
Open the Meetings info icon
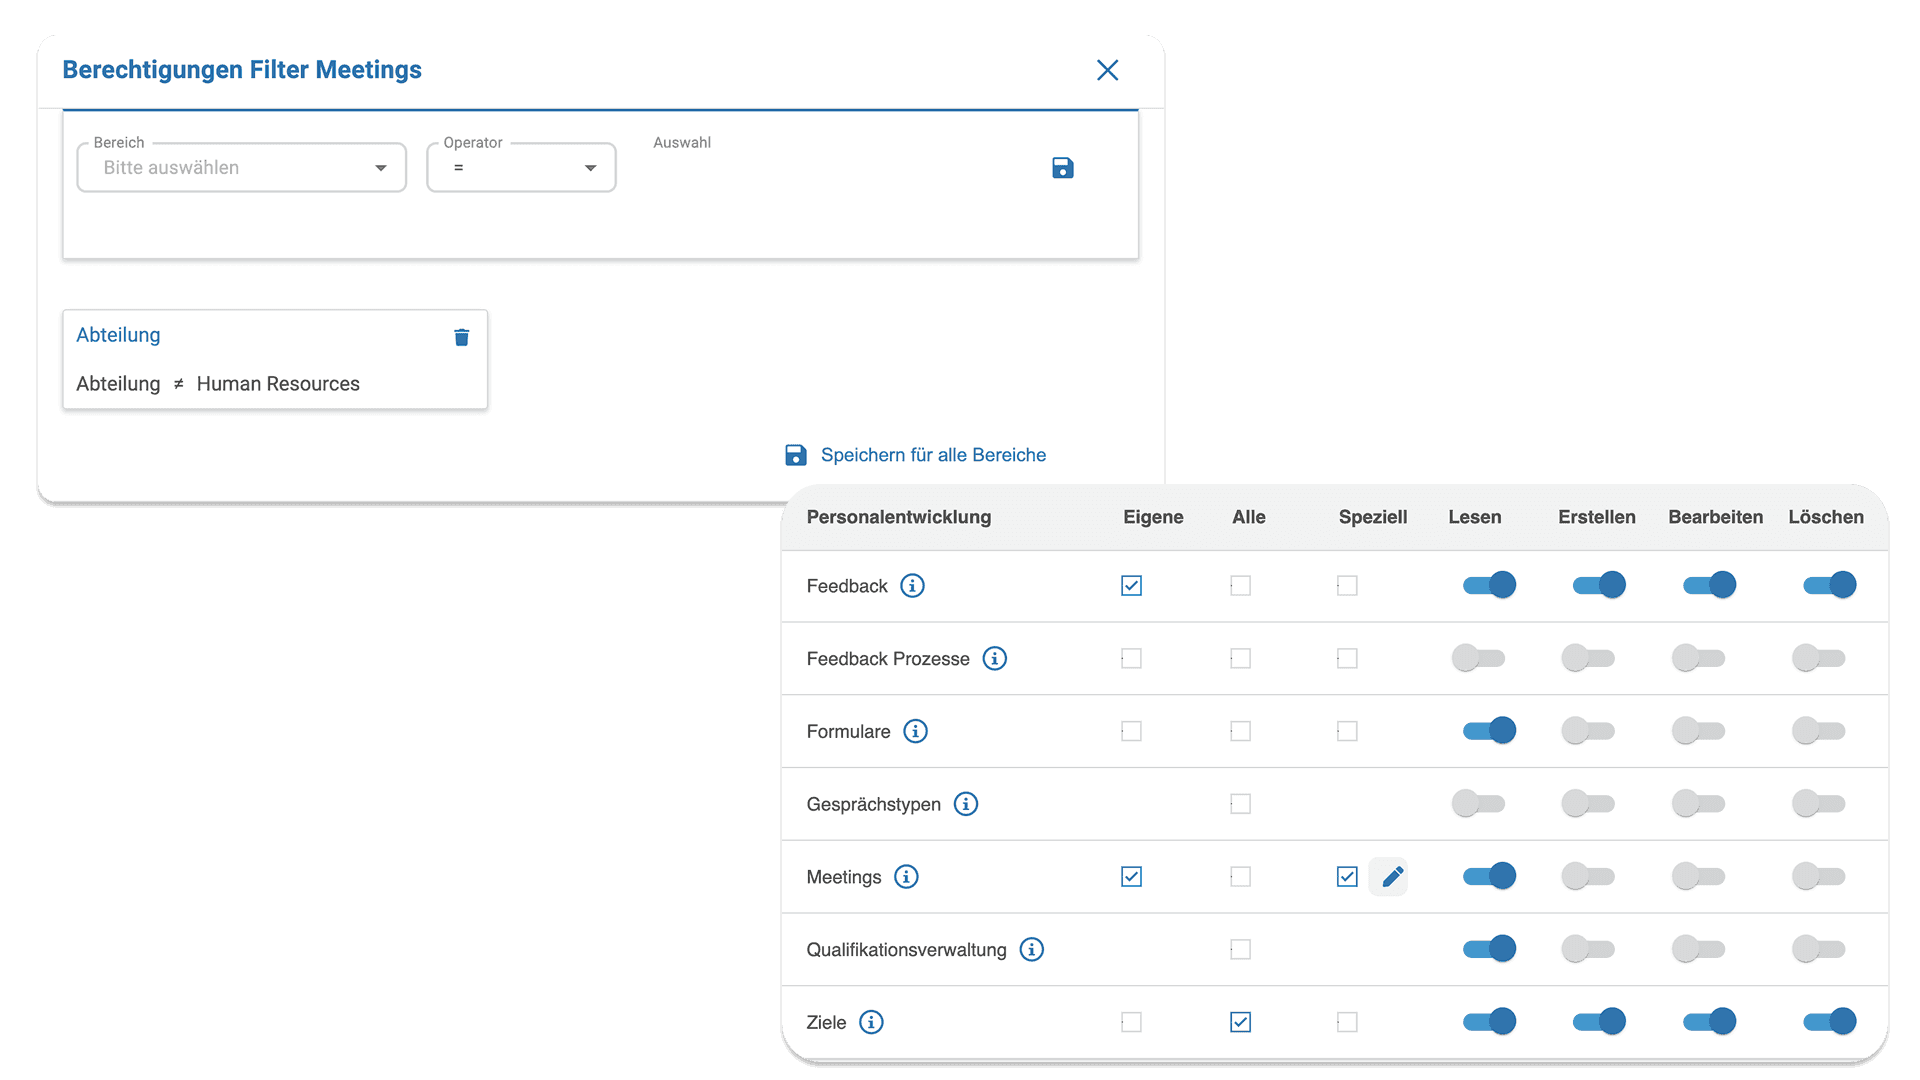[906, 877]
